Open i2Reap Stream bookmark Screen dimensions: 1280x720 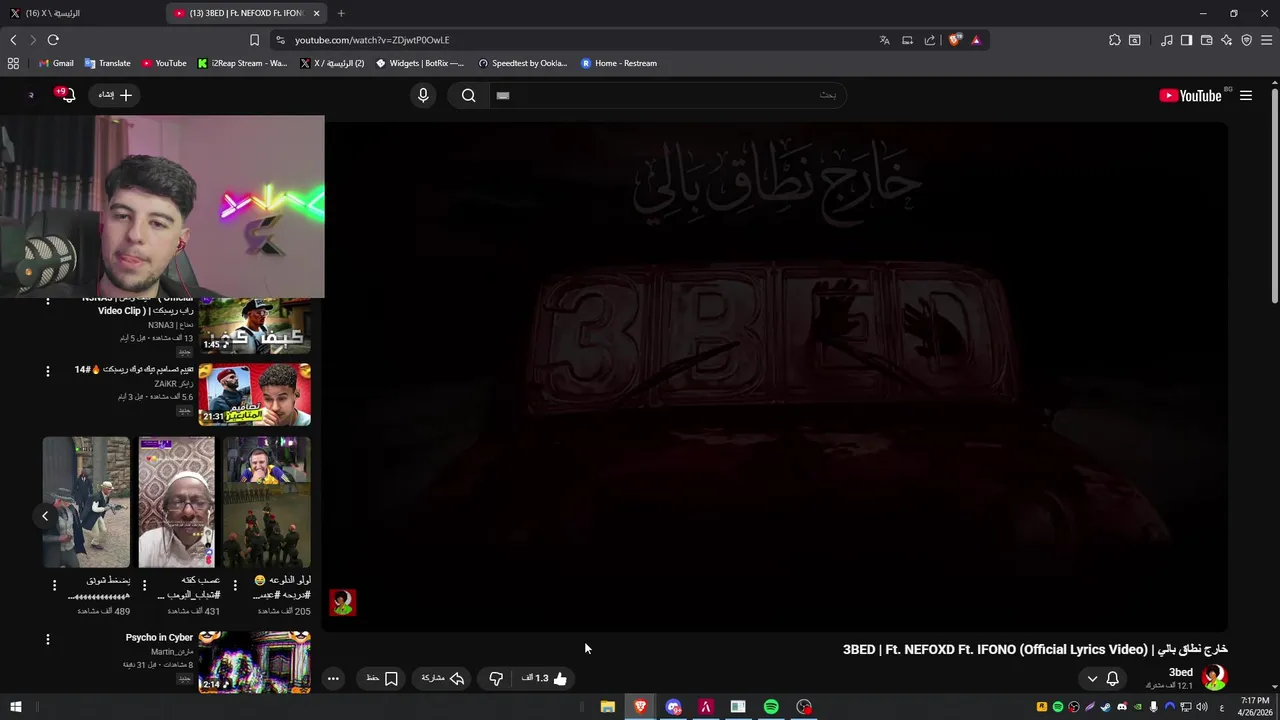242,63
